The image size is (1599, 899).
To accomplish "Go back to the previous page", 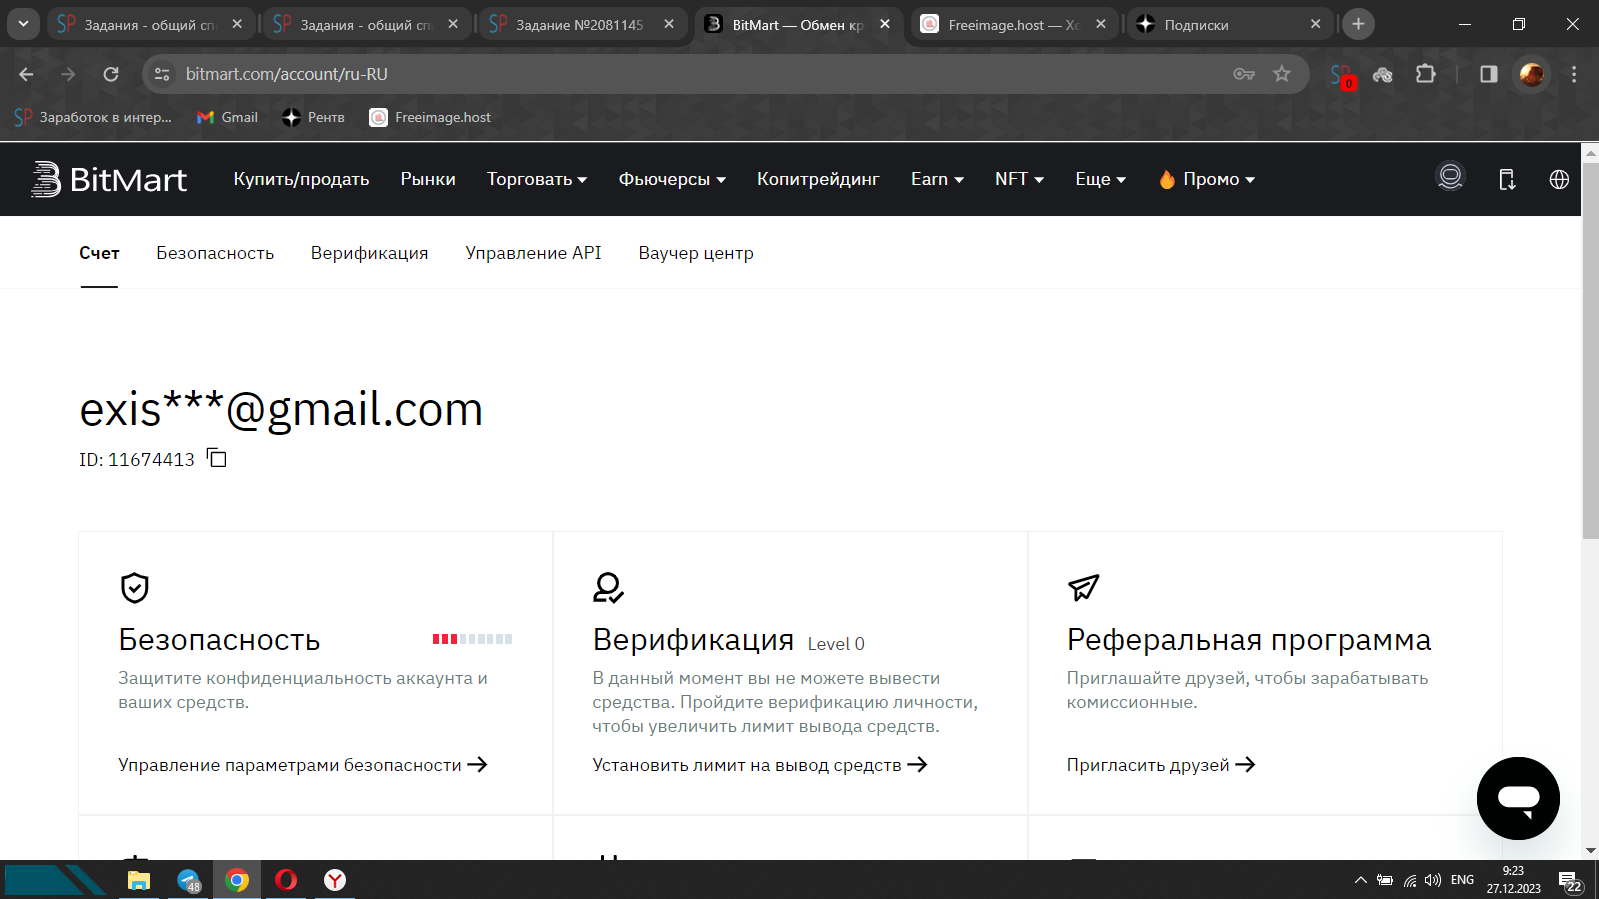I will (x=26, y=74).
